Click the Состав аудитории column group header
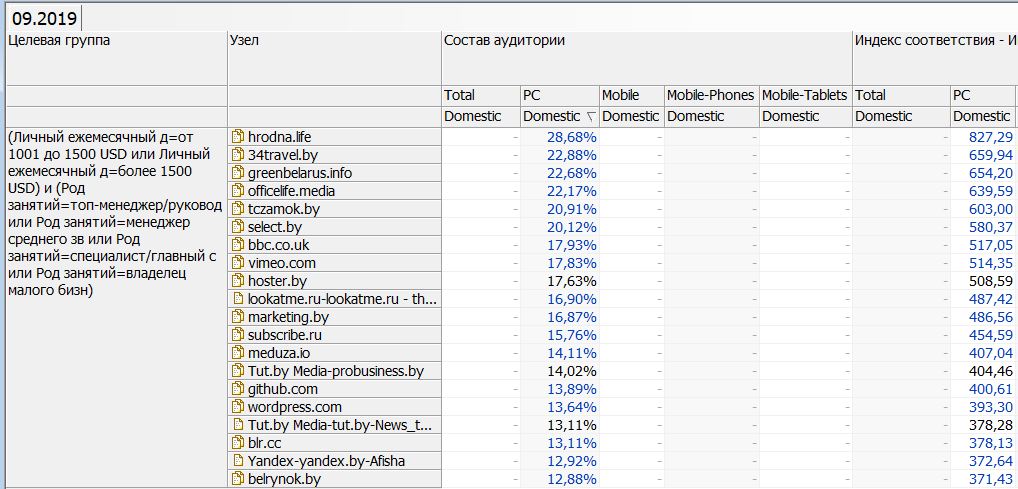1018x489 pixels. pyautogui.click(x=504, y=41)
